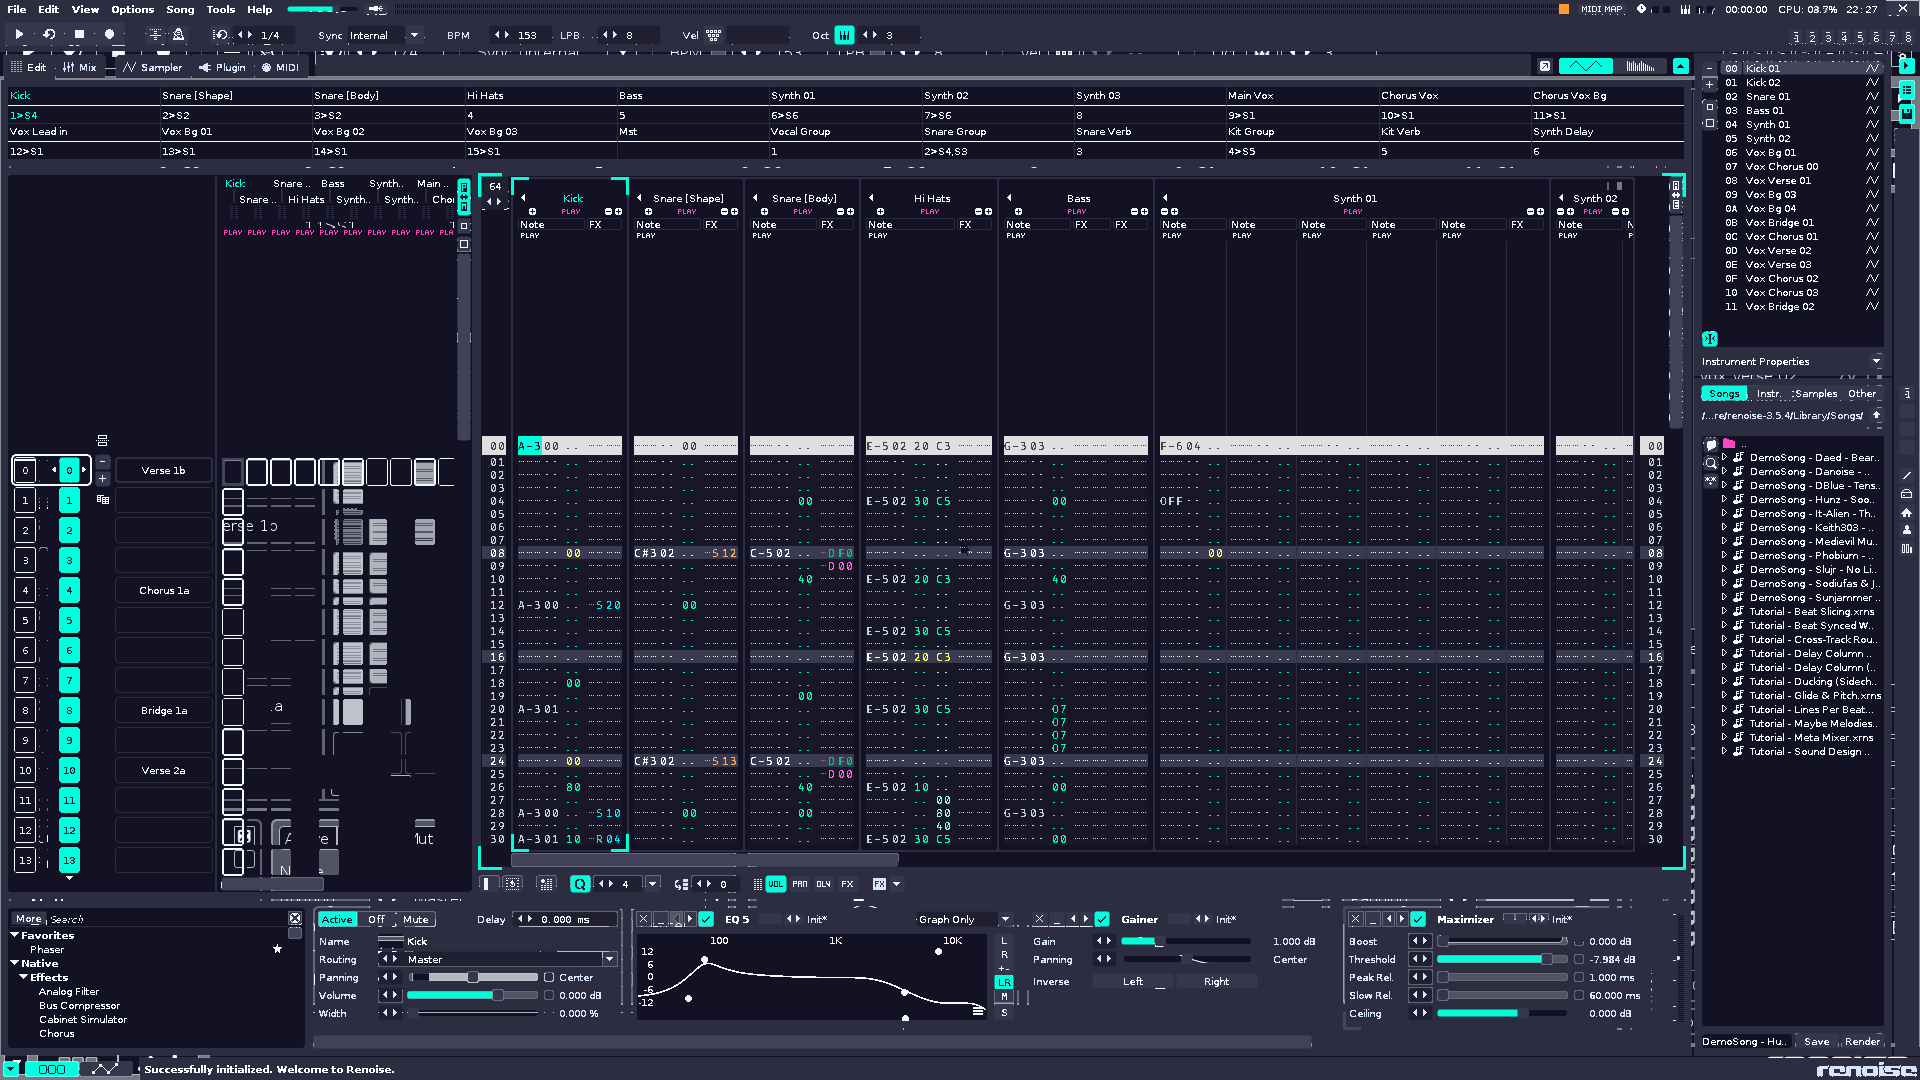Toggle Maximizer device enabled checkbox
Screen dimensions: 1920x1080
(x=1418, y=919)
